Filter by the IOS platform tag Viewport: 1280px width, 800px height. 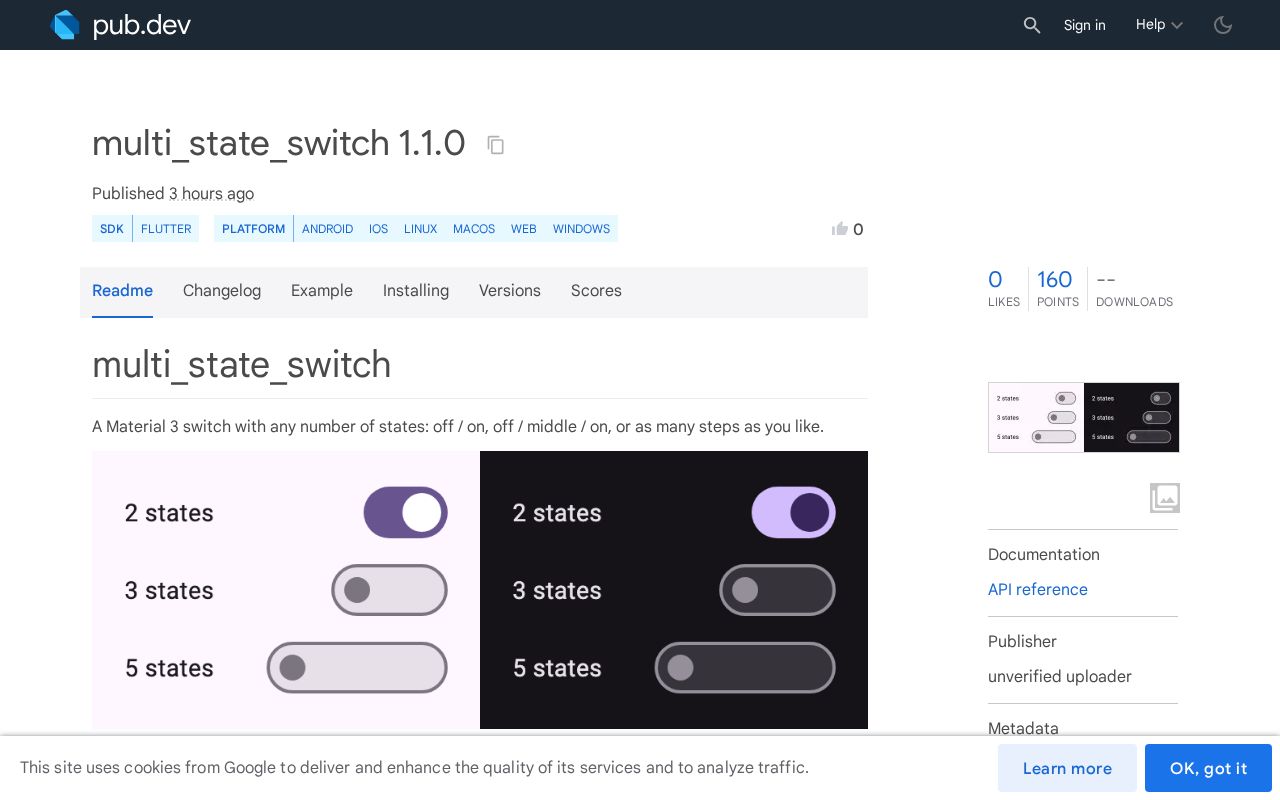[x=378, y=229]
